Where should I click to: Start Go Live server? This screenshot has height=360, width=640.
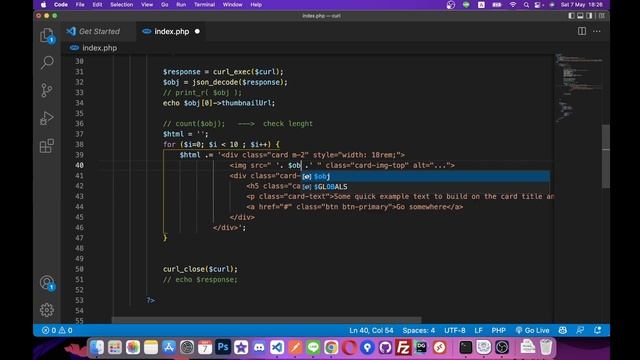[532, 330]
